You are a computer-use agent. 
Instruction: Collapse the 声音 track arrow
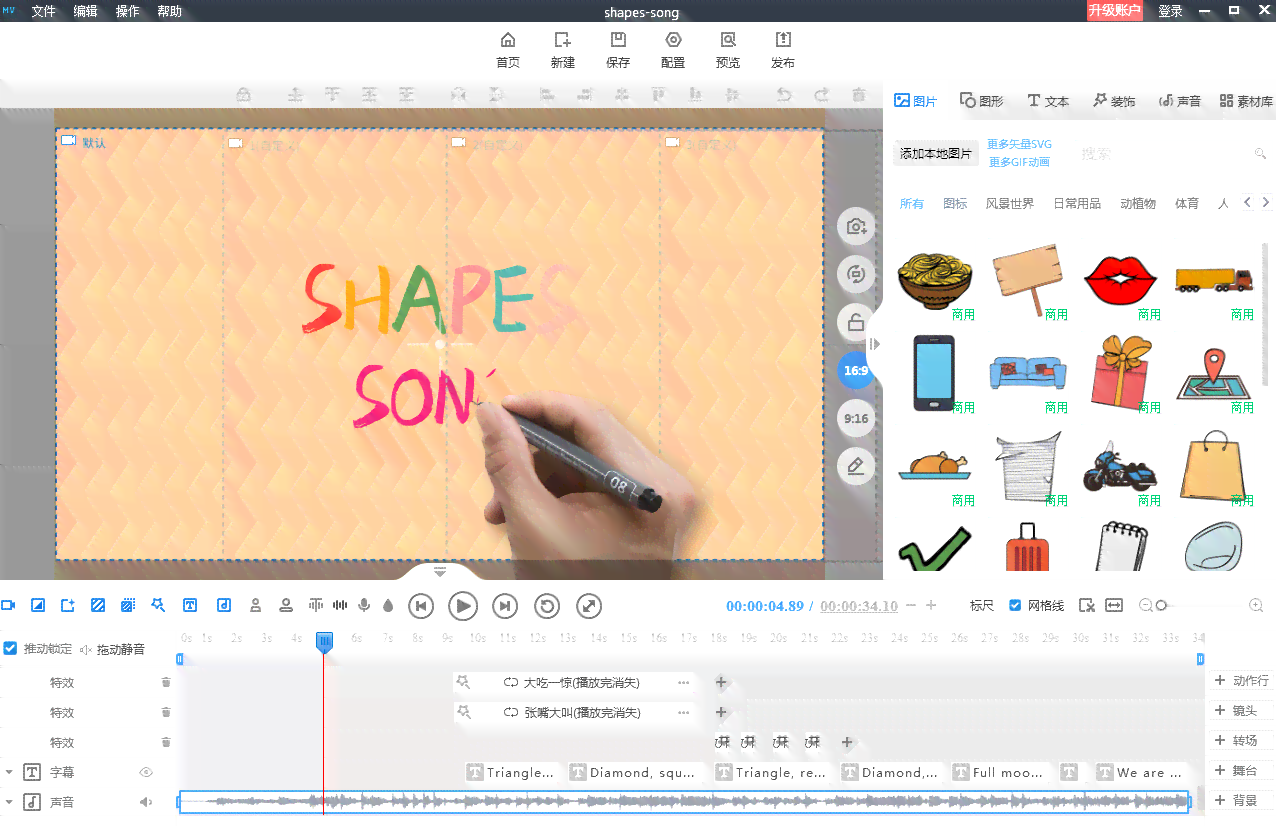9,802
